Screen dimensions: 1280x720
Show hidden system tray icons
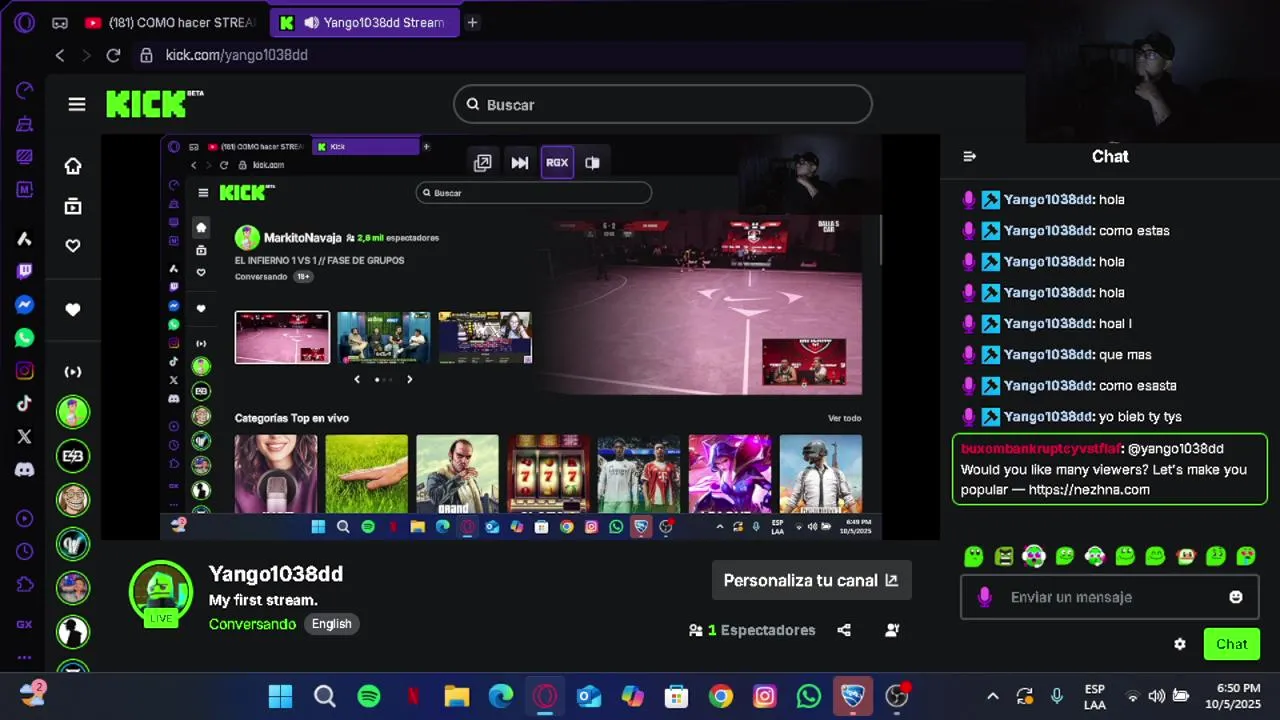point(993,696)
